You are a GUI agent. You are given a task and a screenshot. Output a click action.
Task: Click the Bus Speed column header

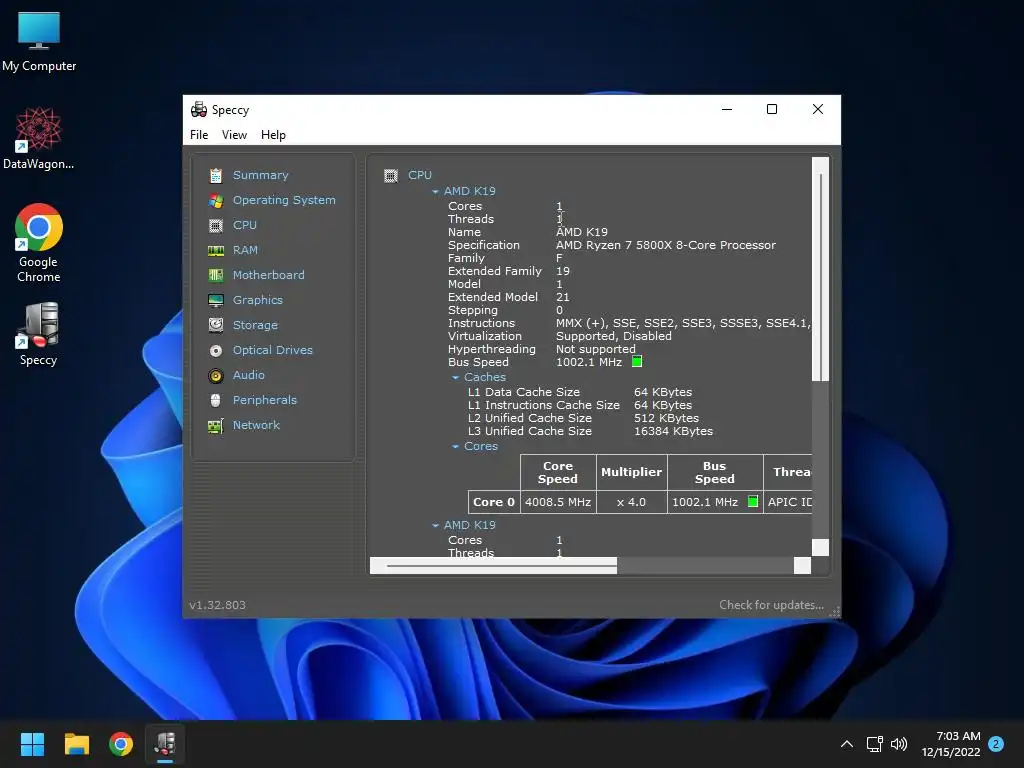[715, 472]
